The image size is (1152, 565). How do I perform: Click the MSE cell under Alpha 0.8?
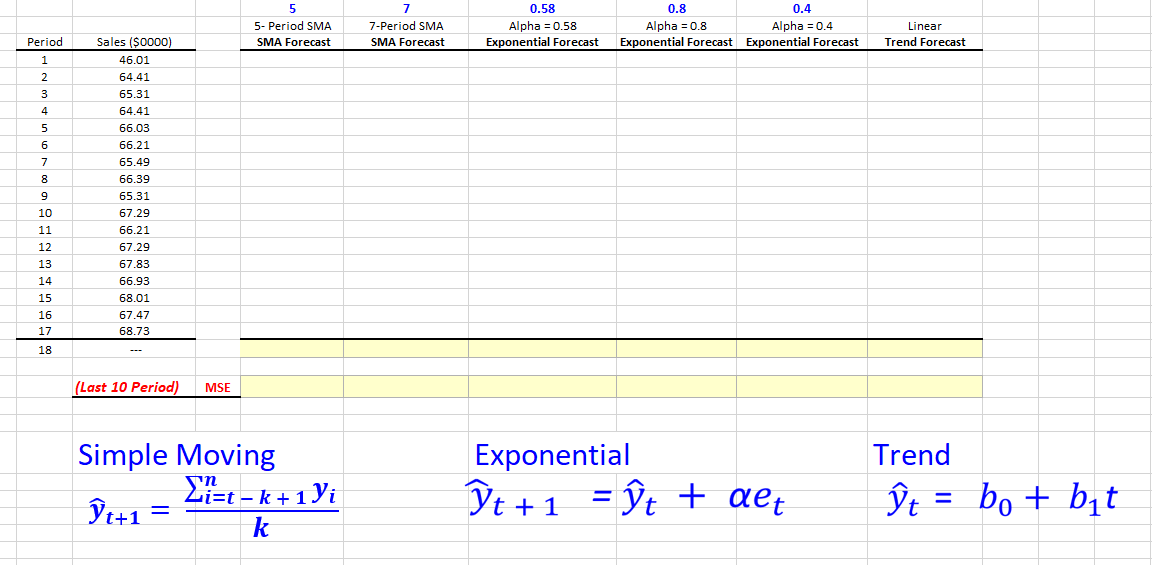(676, 386)
